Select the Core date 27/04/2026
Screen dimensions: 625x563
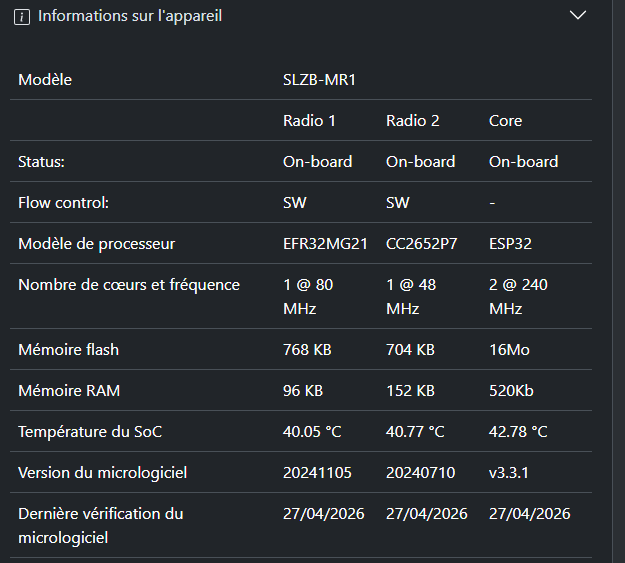pyautogui.click(x=530, y=514)
